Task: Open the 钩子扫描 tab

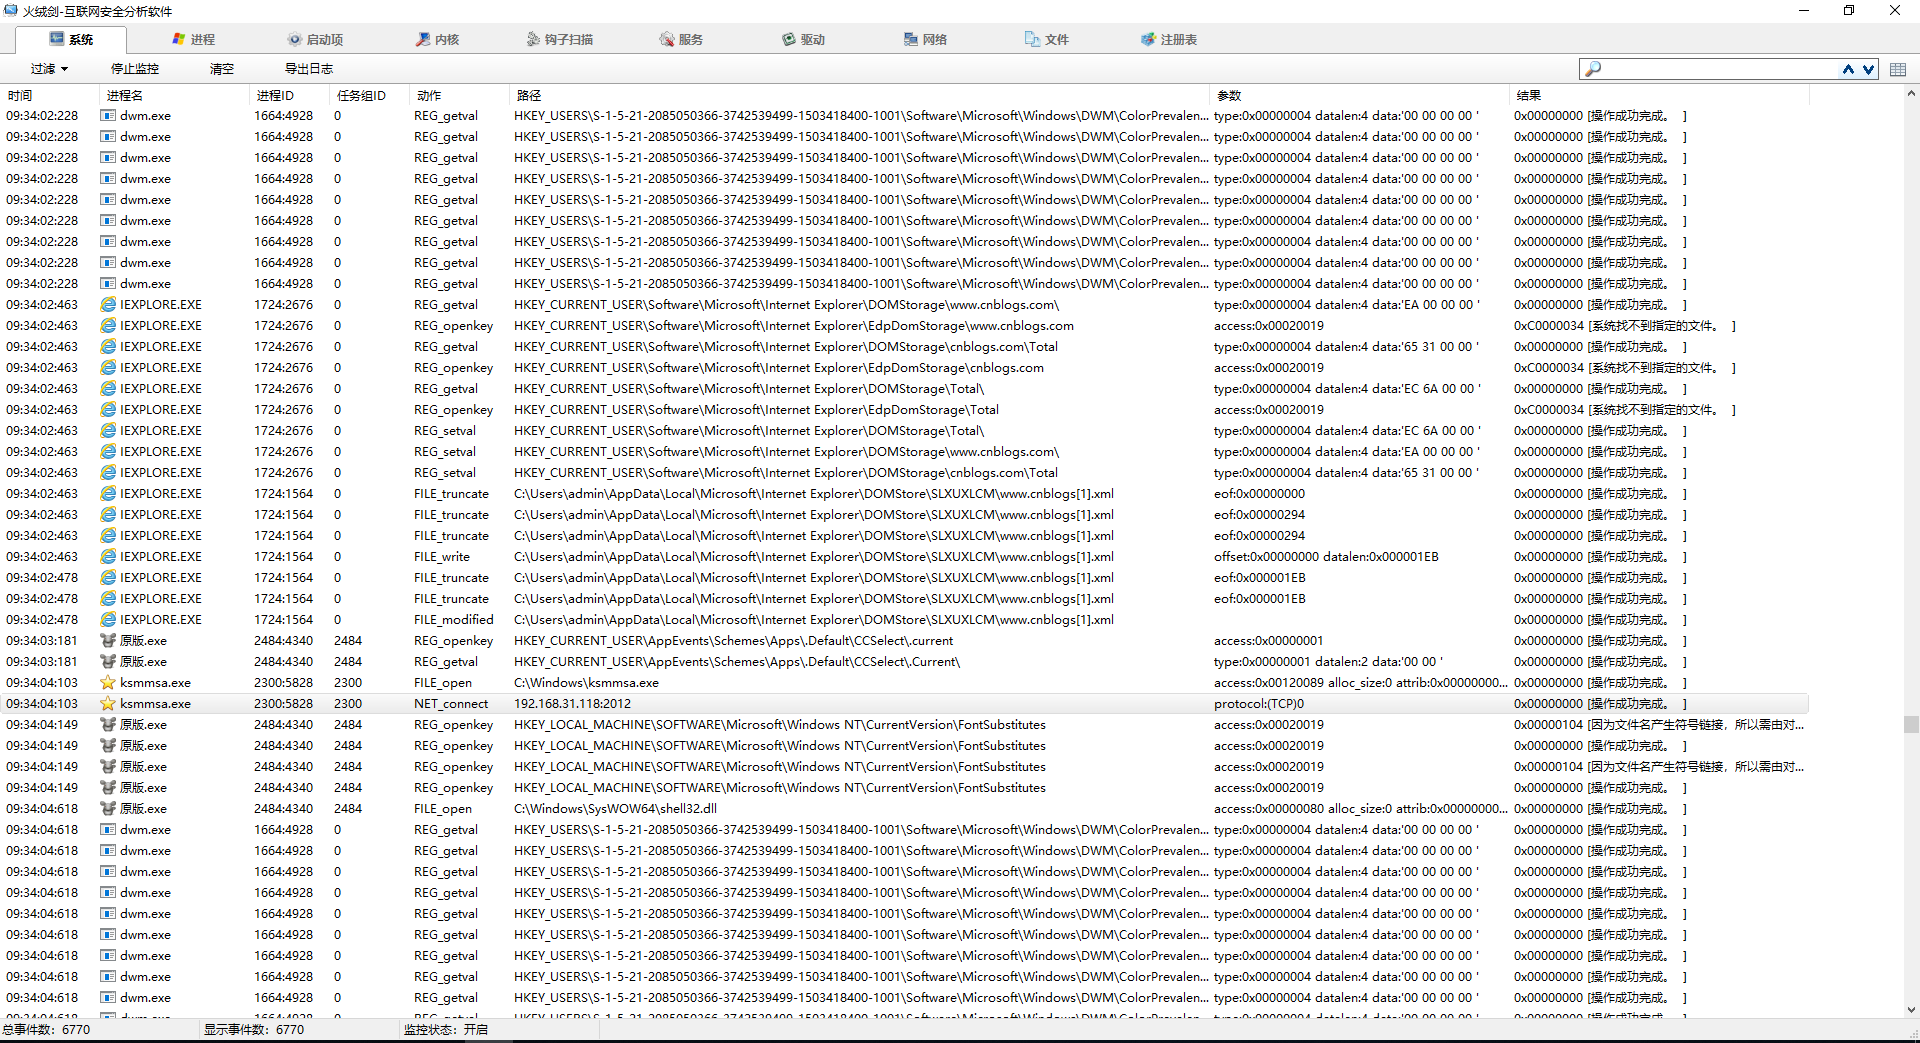Action: [560, 39]
